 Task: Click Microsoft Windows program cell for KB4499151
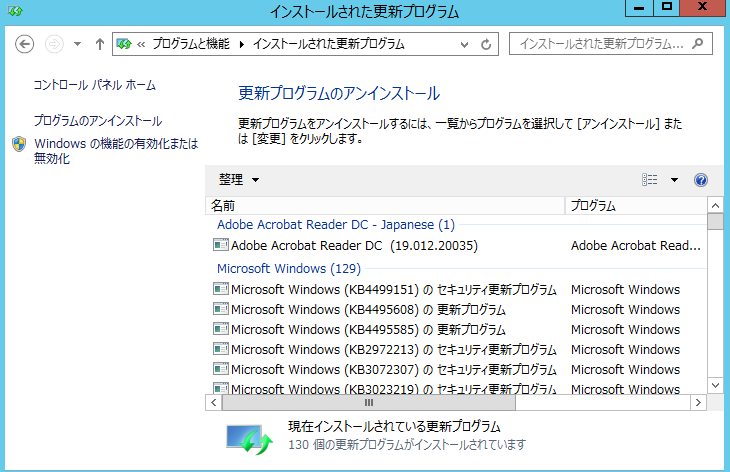pyautogui.click(x=625, y=290)
